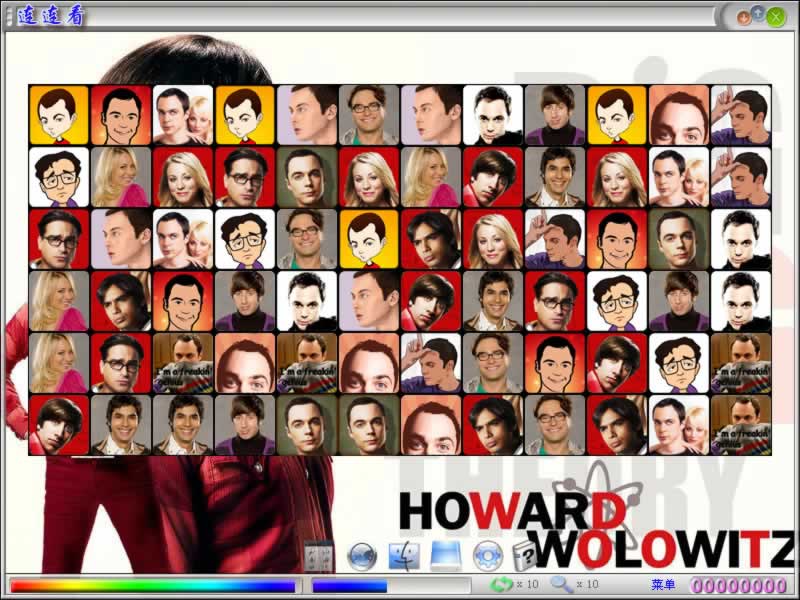Select fourth-row Sheldon profile tile
The height and width of the screenshot is (600, 800).
(369, 302)
